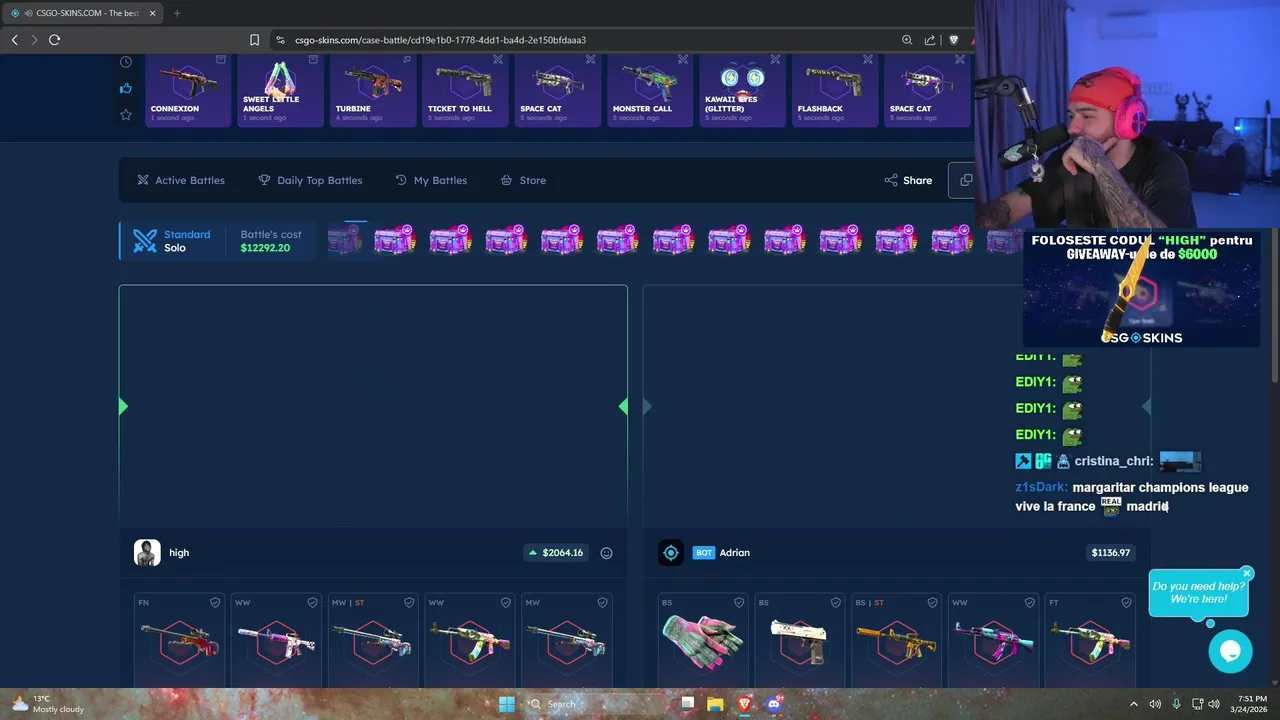The image size is (1280, 720).
Task: Open the TURBINE drop card
Action: 373,90
